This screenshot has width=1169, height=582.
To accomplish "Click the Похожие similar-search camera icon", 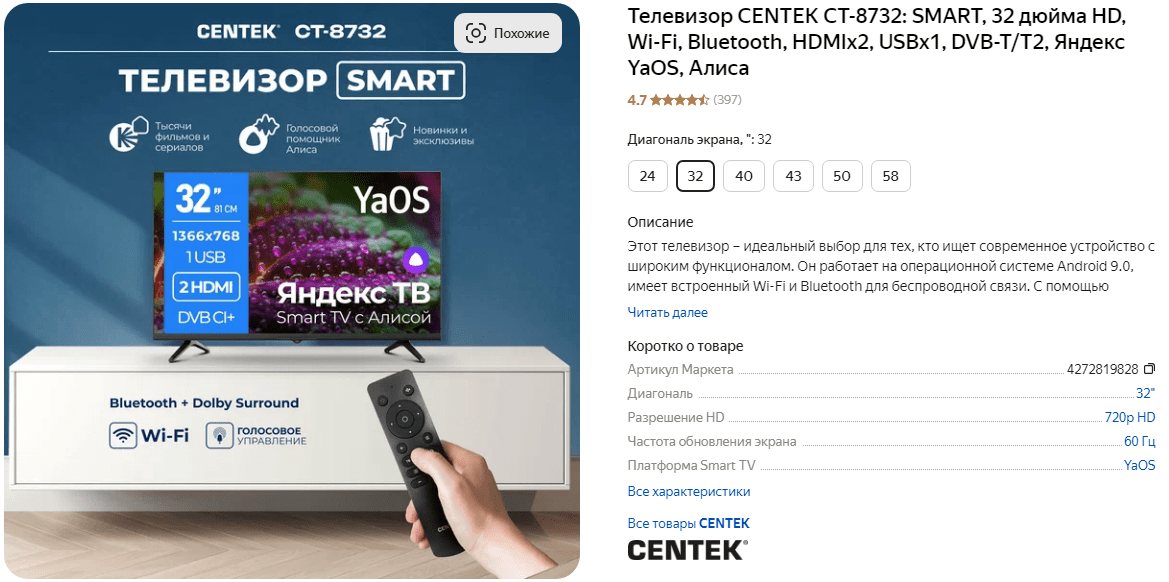I will click(476, 33).
